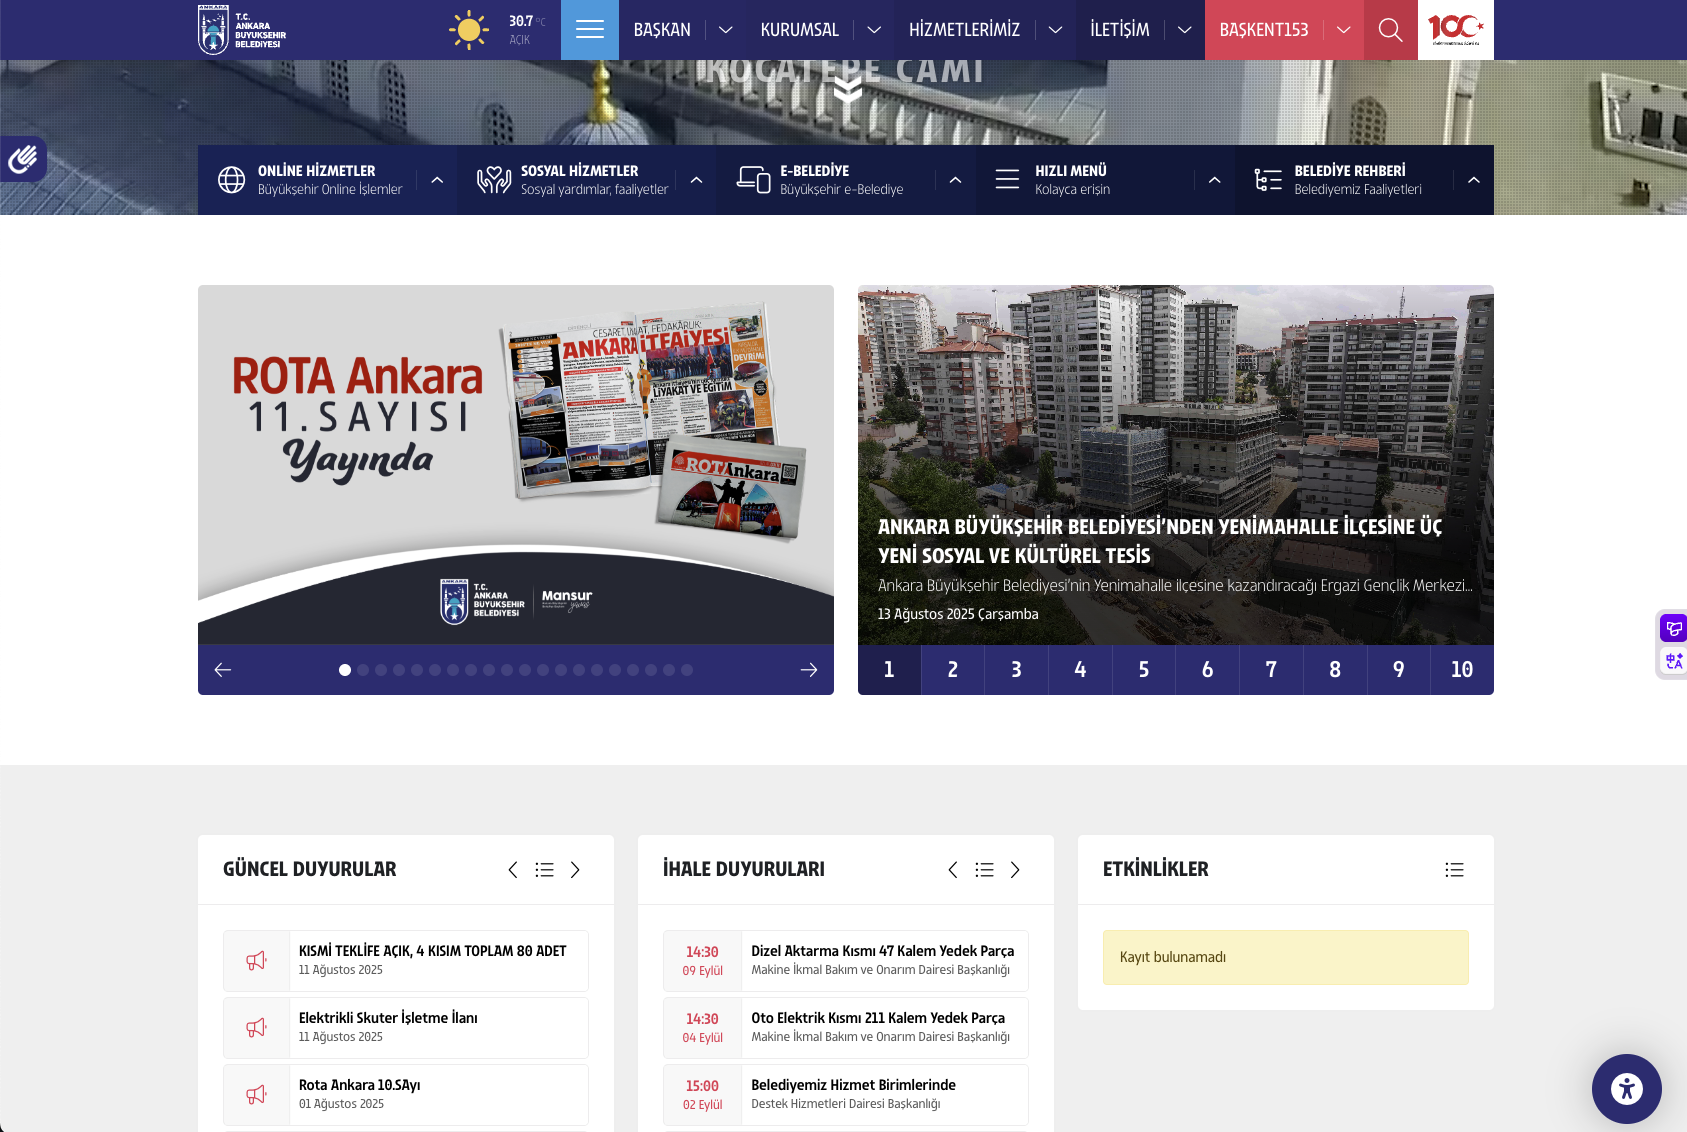Viewport: 1687px width, 1132px height.
Task: Click the Hızlı Menü lines icon
Action: point(1008,180)
